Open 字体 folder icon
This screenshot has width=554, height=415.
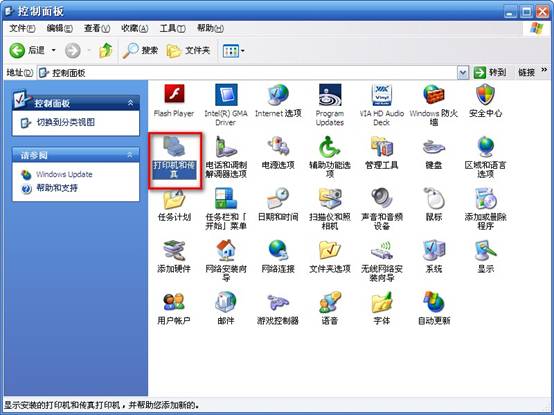[x=382, y=308]
